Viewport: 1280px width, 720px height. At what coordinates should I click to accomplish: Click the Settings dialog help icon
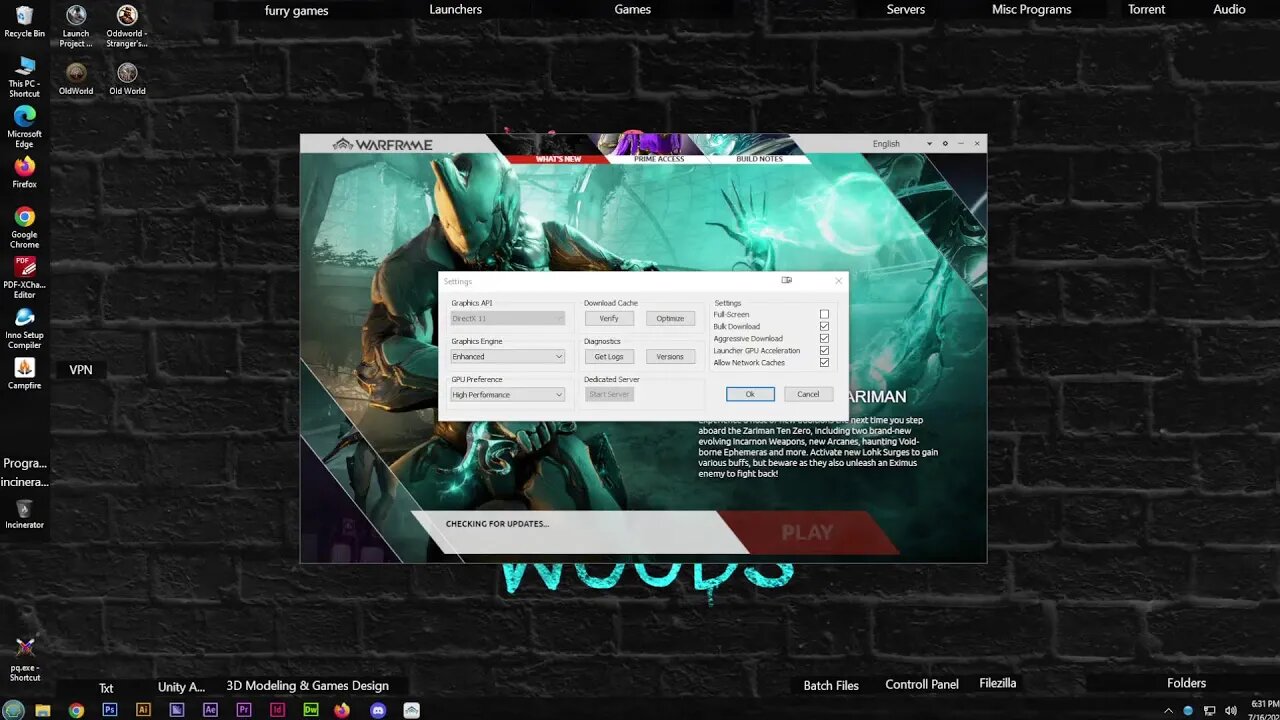point(787,281)
